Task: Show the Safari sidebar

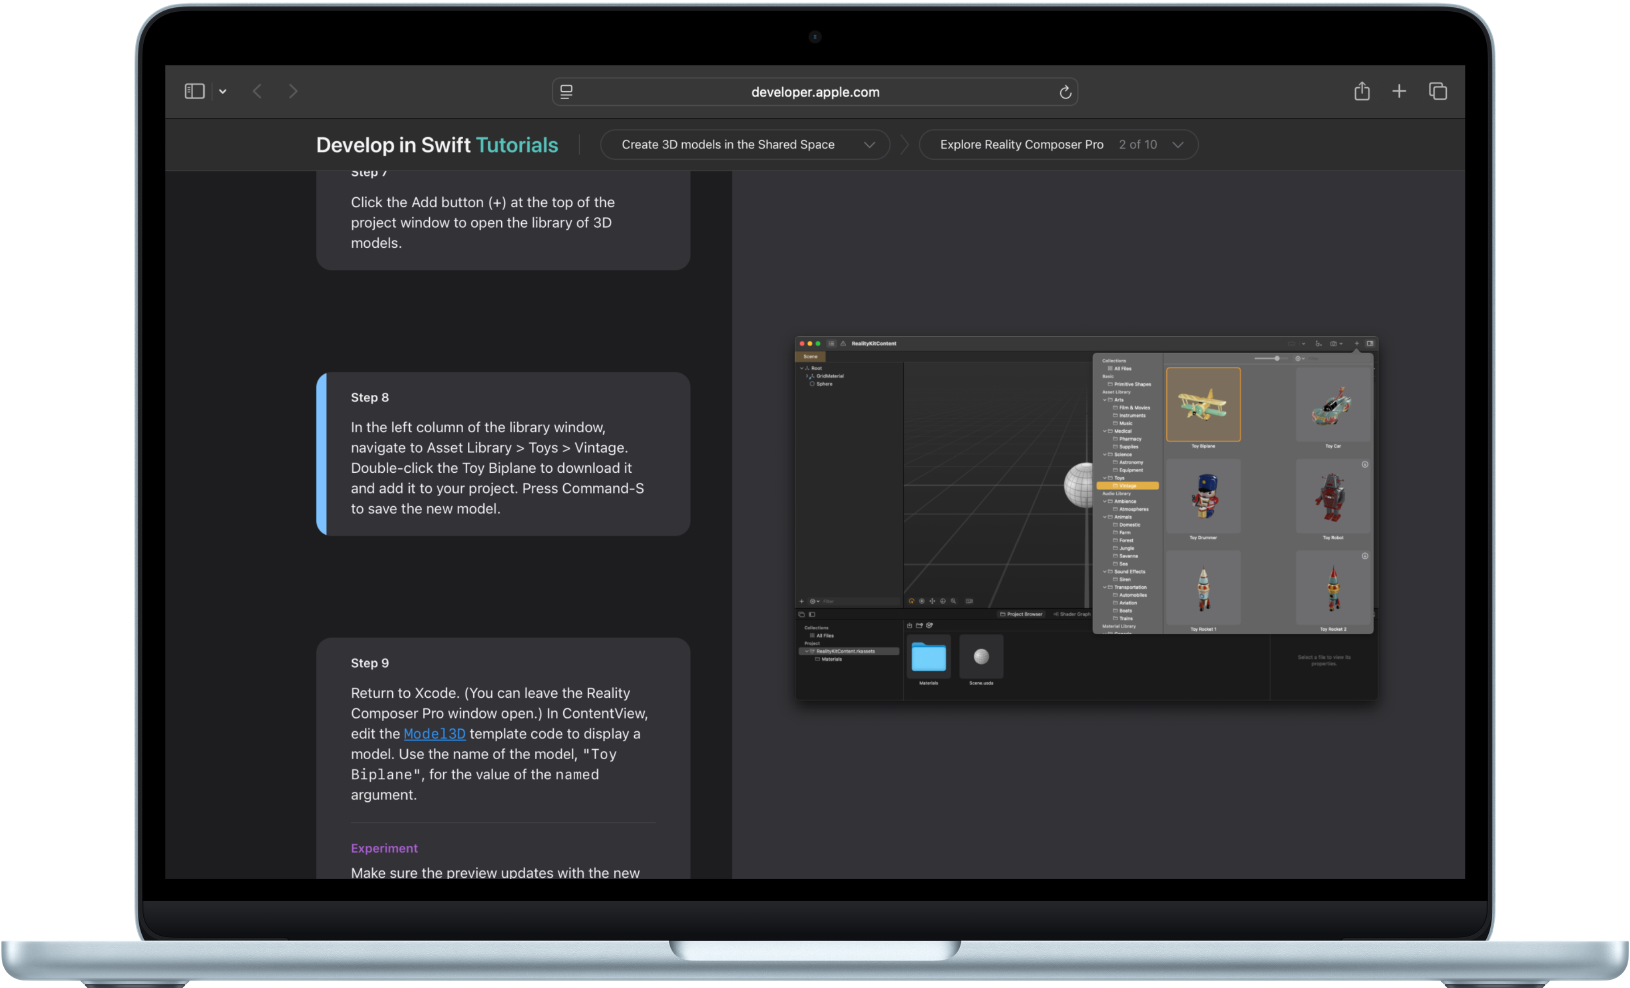Action: point(194,91)
